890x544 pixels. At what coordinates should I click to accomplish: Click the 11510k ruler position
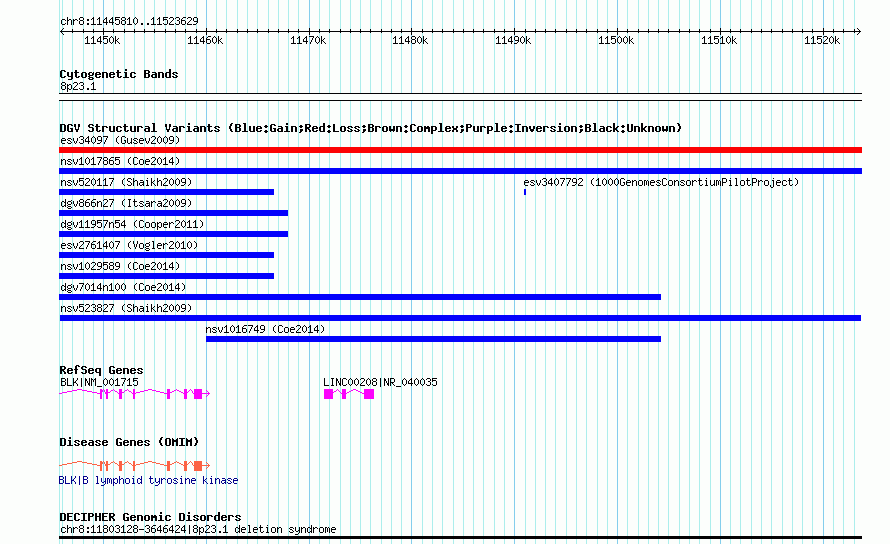(719, 40)
